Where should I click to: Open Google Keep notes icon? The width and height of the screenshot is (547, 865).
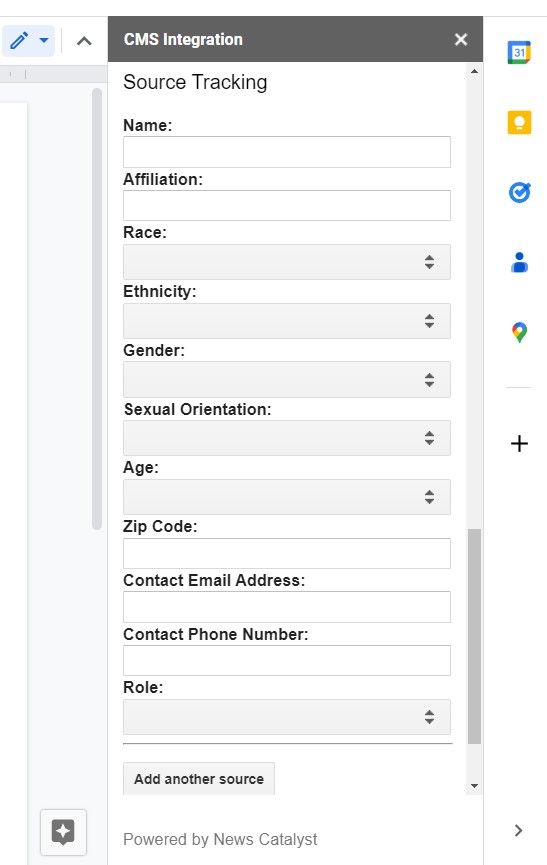click(519, 122)
